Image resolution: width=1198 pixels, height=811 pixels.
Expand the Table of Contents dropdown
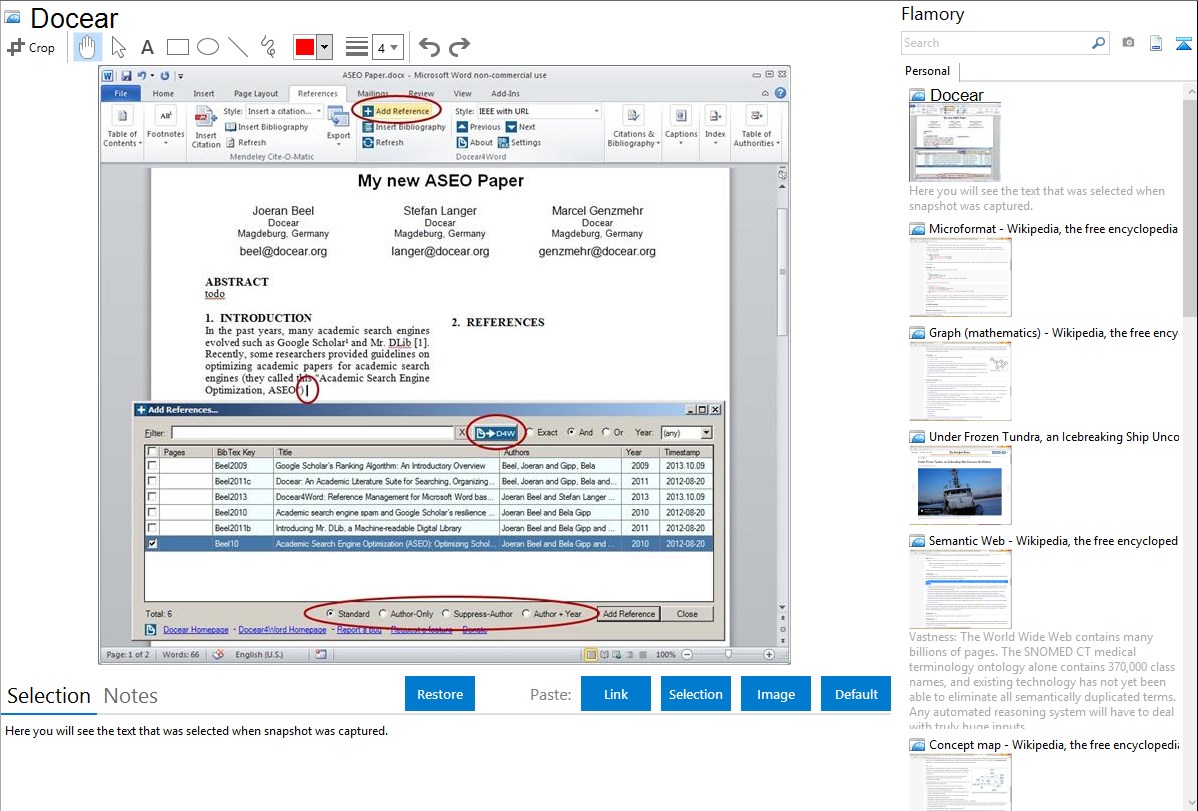pos(122,127)
